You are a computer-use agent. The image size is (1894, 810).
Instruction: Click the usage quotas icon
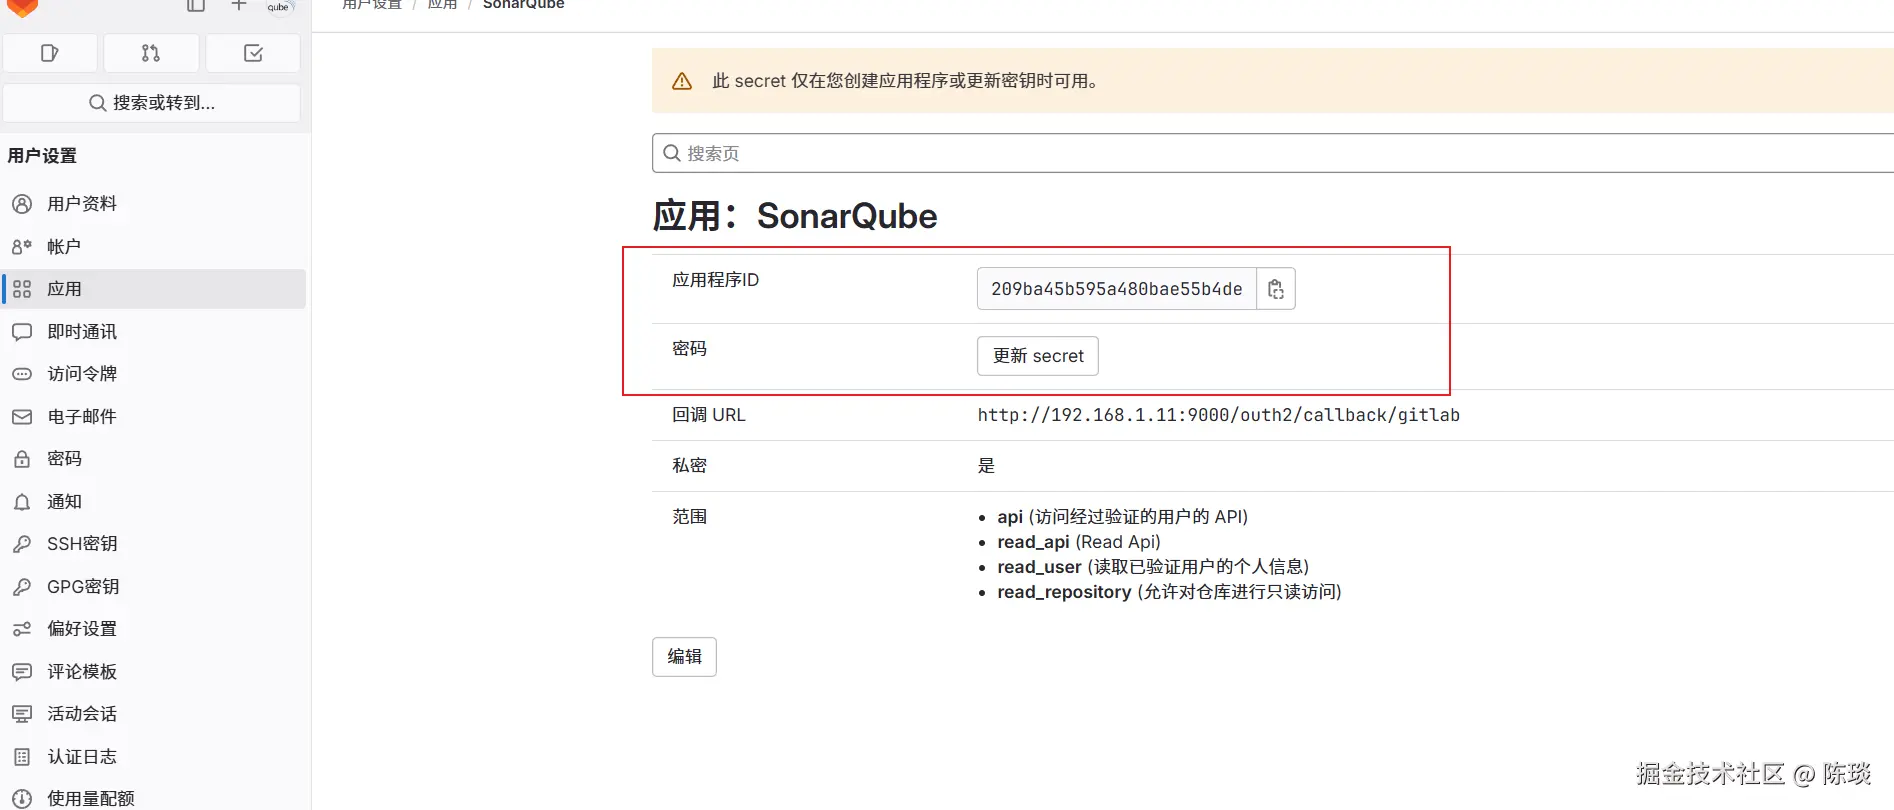click(x=22, y=799)
